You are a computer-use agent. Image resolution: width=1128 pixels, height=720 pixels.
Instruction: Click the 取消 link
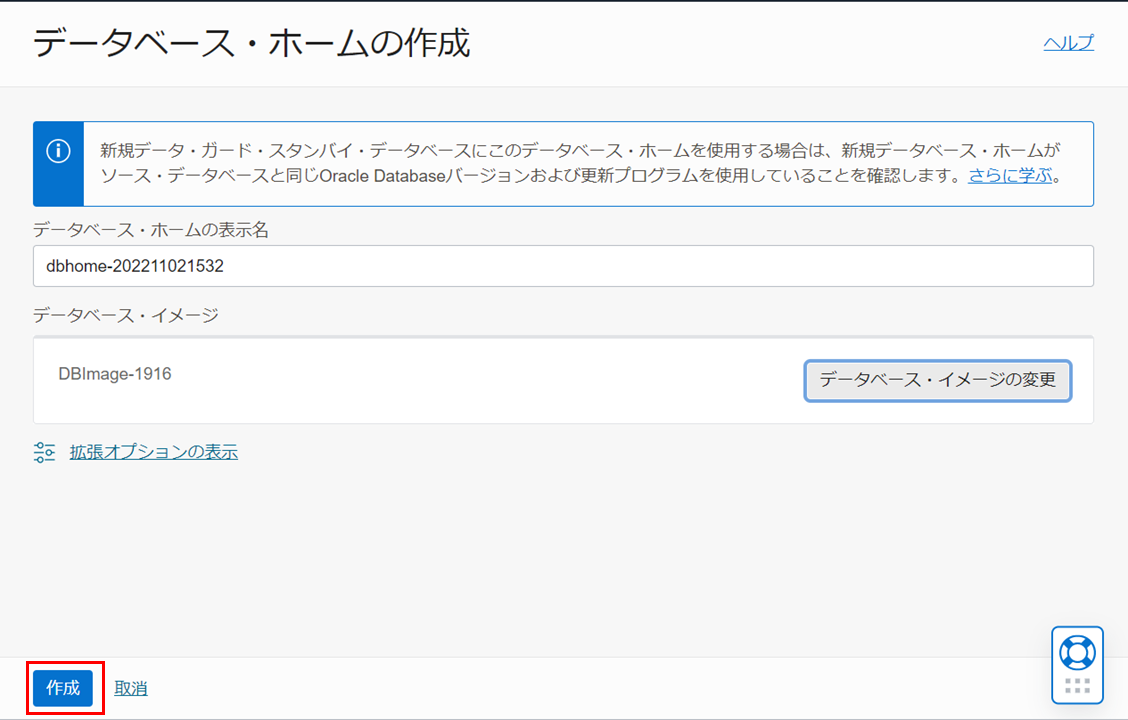(131, 688)
